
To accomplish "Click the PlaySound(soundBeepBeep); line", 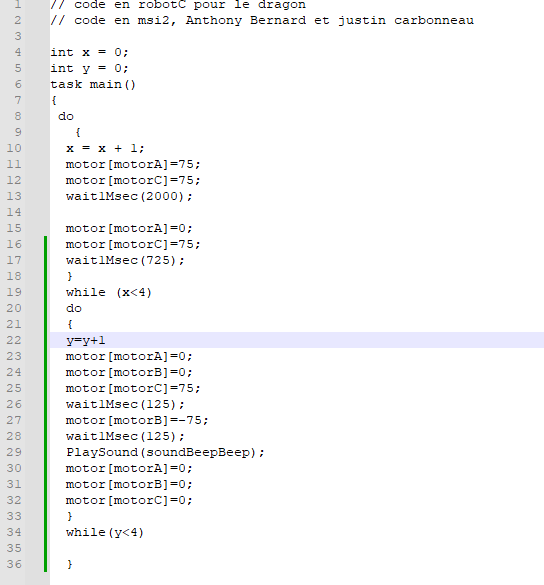I will point(165,452).
